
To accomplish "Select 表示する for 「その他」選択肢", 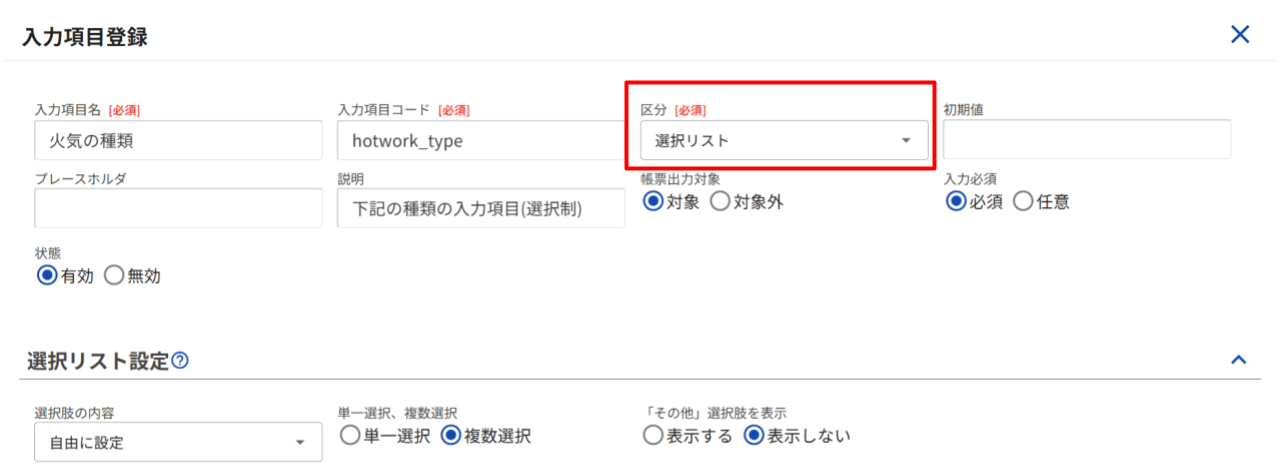I will (x=654, y=436).
